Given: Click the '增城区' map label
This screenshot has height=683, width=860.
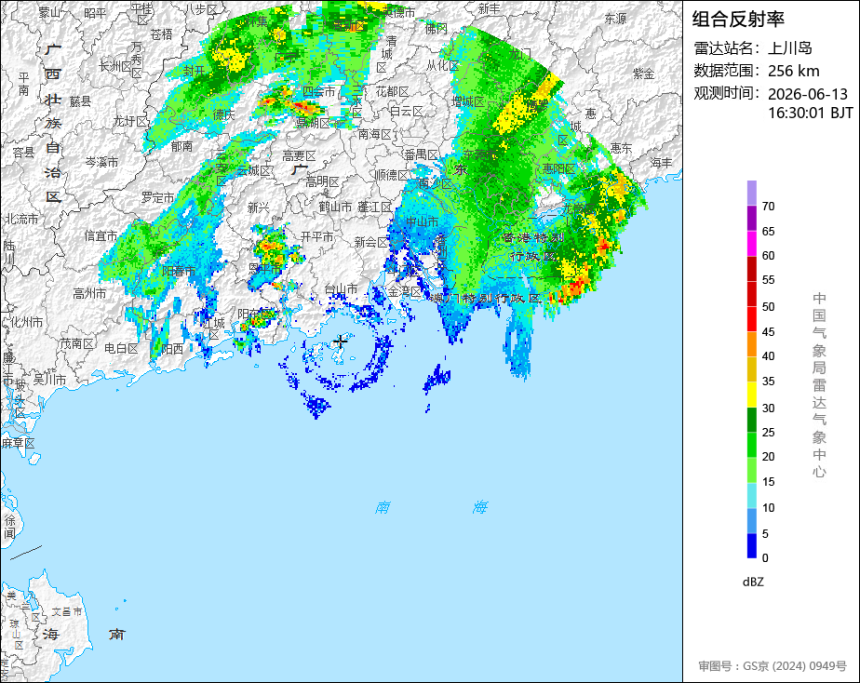Looking at the screenshot, I should pyautogui.click(x=468, y=101).
